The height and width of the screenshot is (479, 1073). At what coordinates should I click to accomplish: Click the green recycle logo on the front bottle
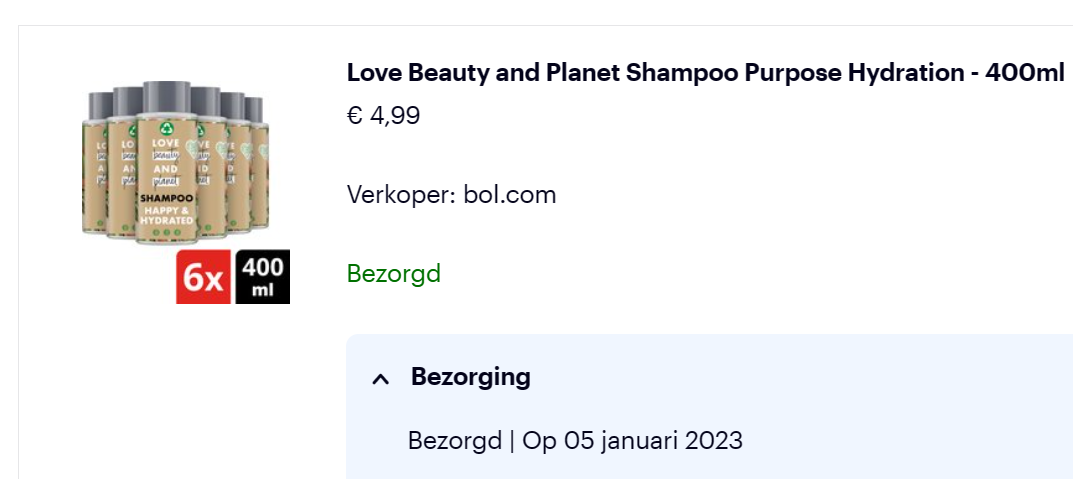coord(166,129)
